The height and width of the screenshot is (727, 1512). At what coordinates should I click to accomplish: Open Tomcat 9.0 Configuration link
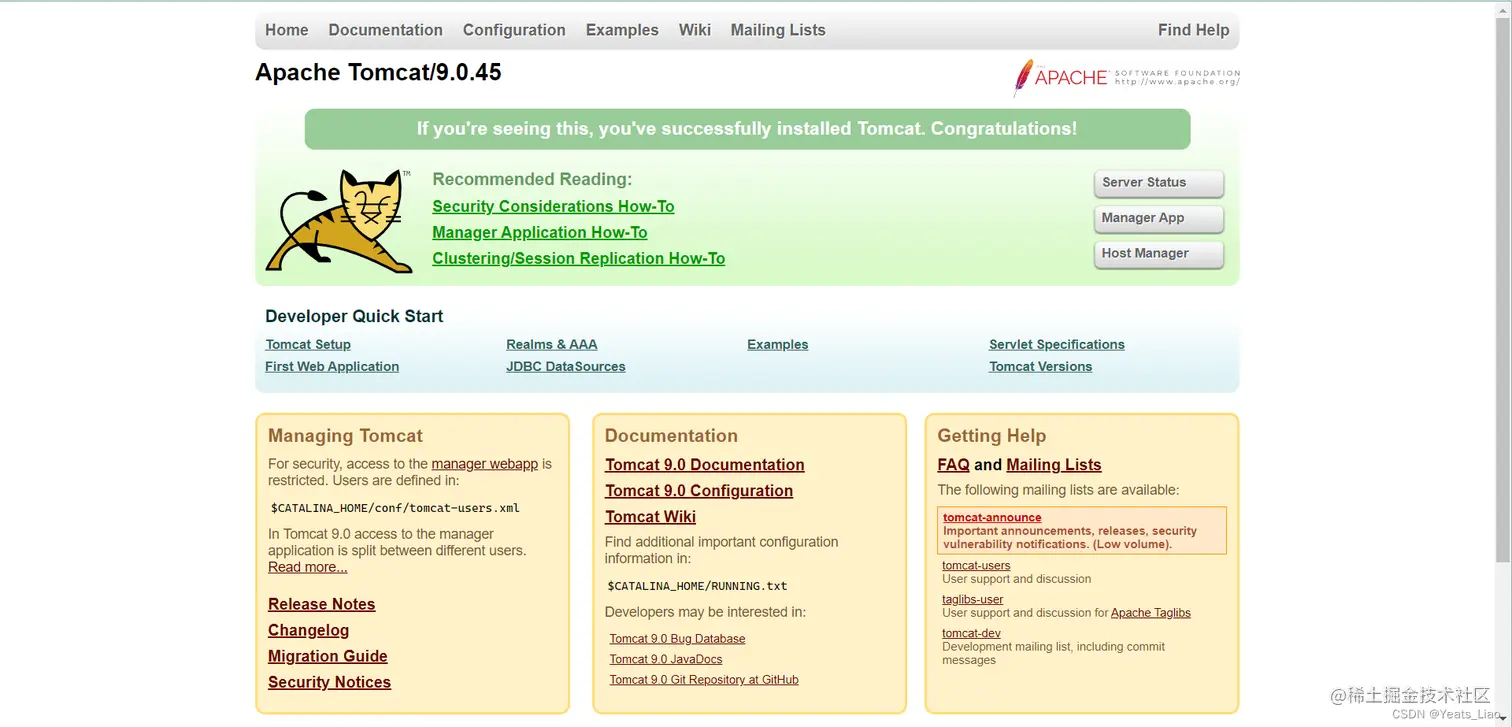699,491
